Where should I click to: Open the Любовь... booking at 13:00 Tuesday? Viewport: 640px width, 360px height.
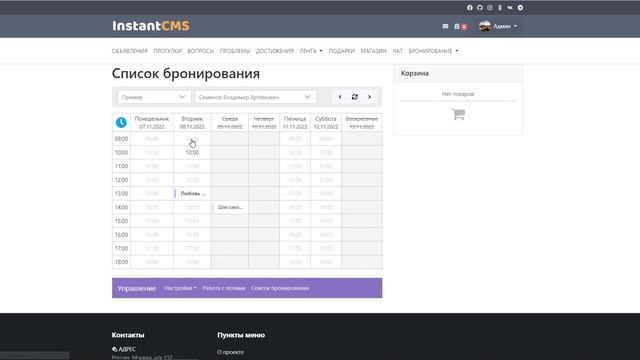point(192,193)
